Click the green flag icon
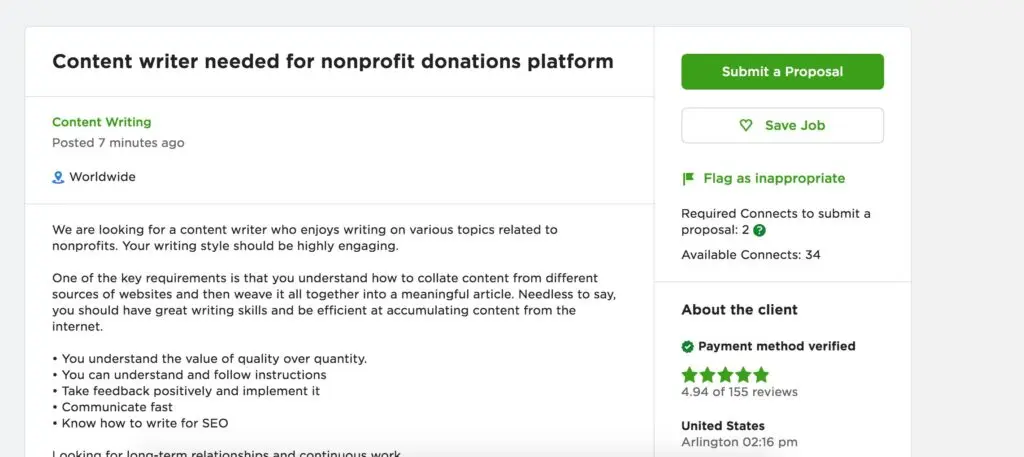This screenshot has height=457, width=1024. (x=688, y=179)
